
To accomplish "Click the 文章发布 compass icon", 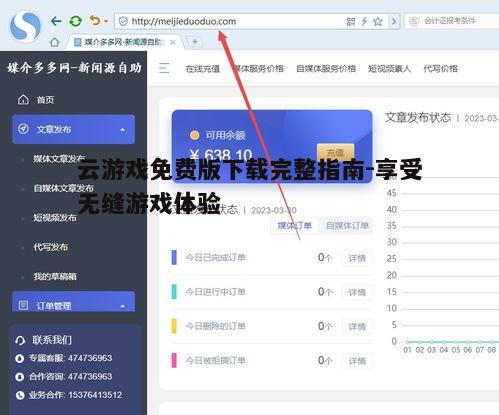I will [23, 129].
